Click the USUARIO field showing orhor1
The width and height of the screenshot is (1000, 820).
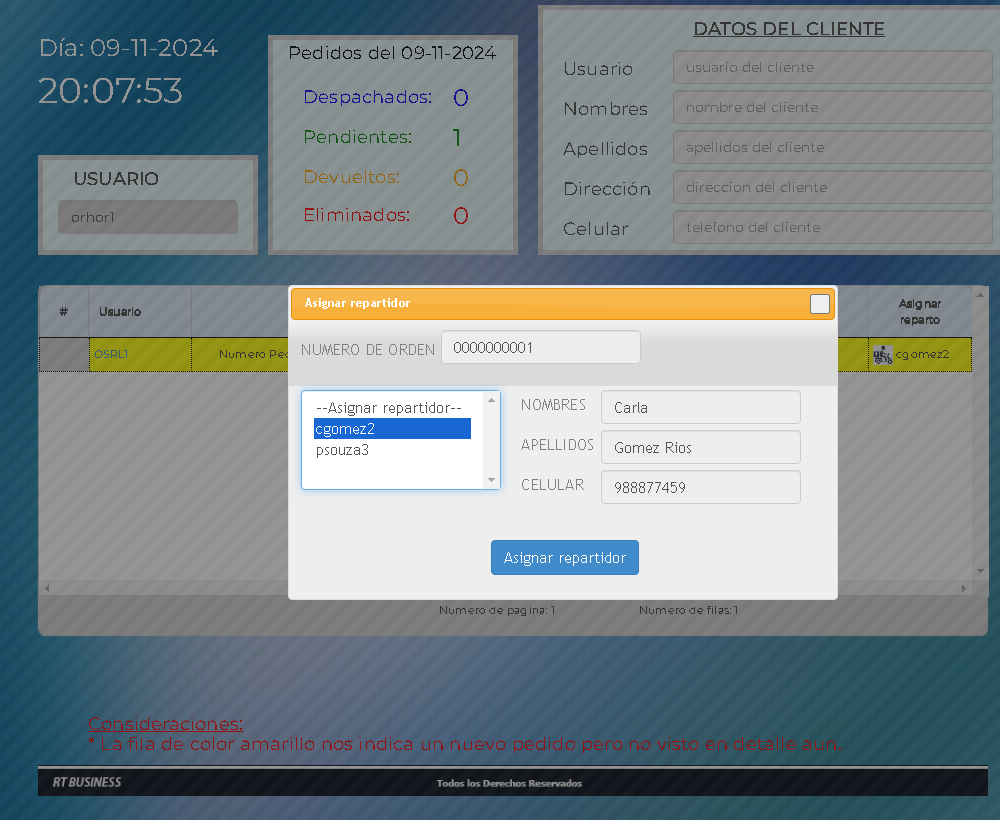148,217
